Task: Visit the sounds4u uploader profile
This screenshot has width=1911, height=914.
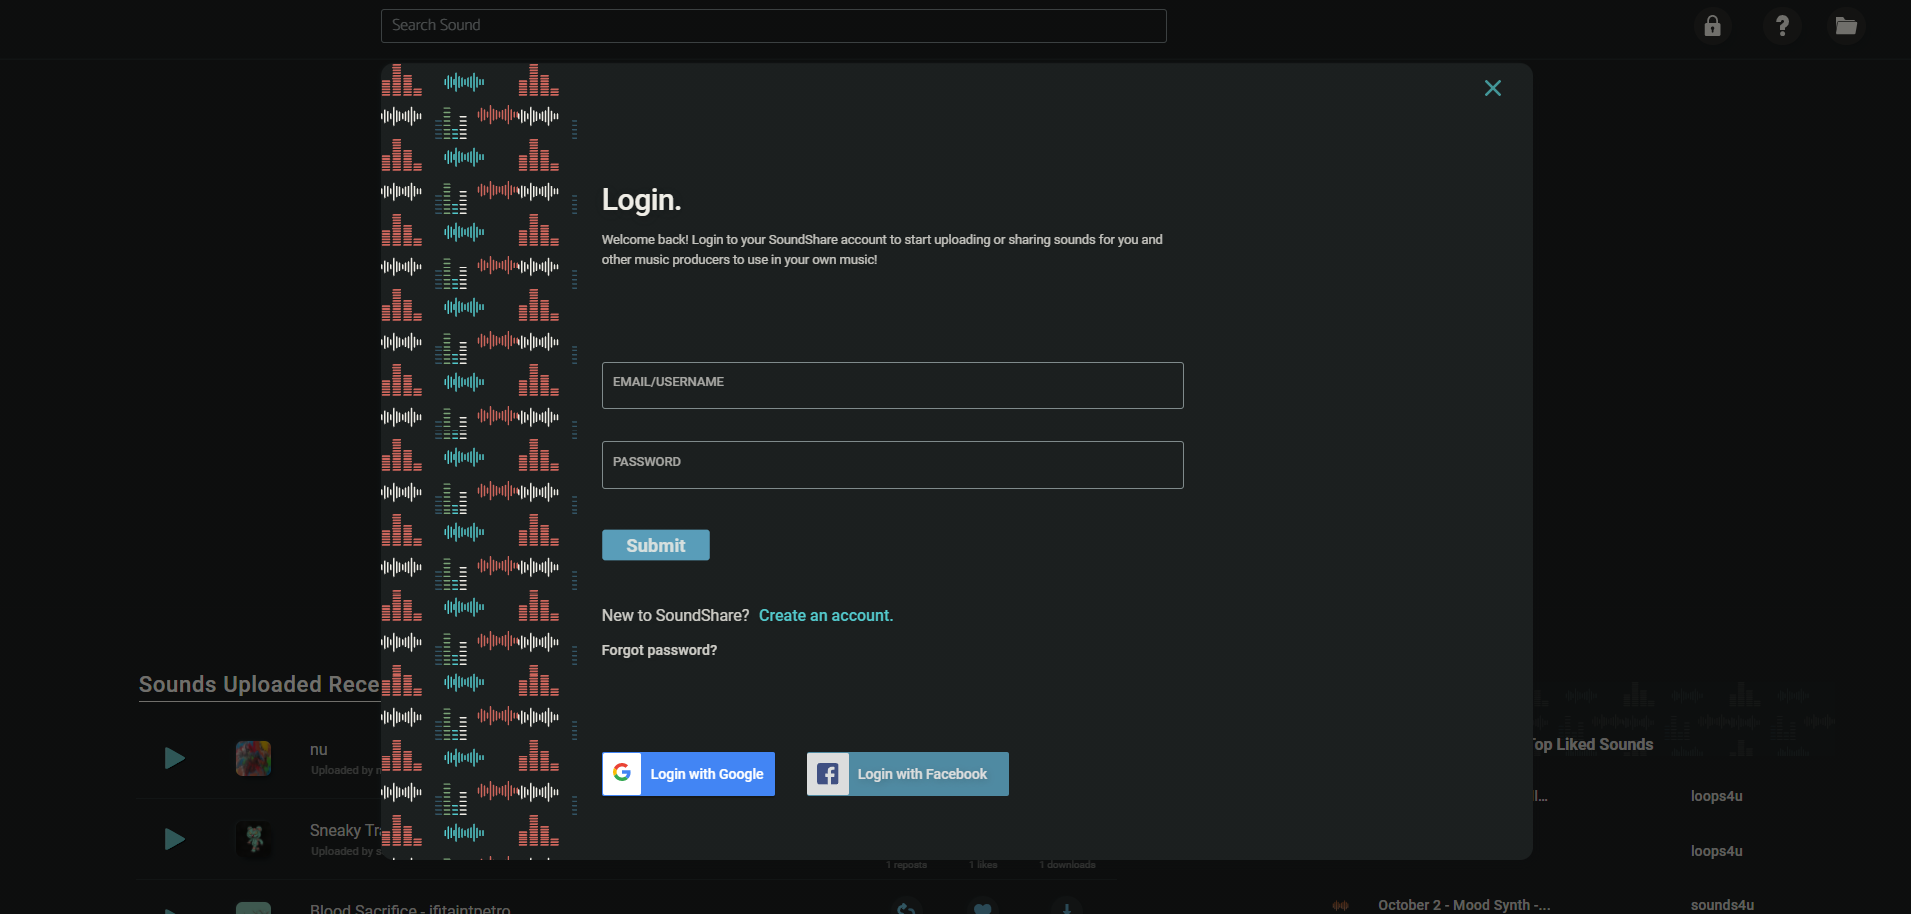Action: pos(1722,905)
